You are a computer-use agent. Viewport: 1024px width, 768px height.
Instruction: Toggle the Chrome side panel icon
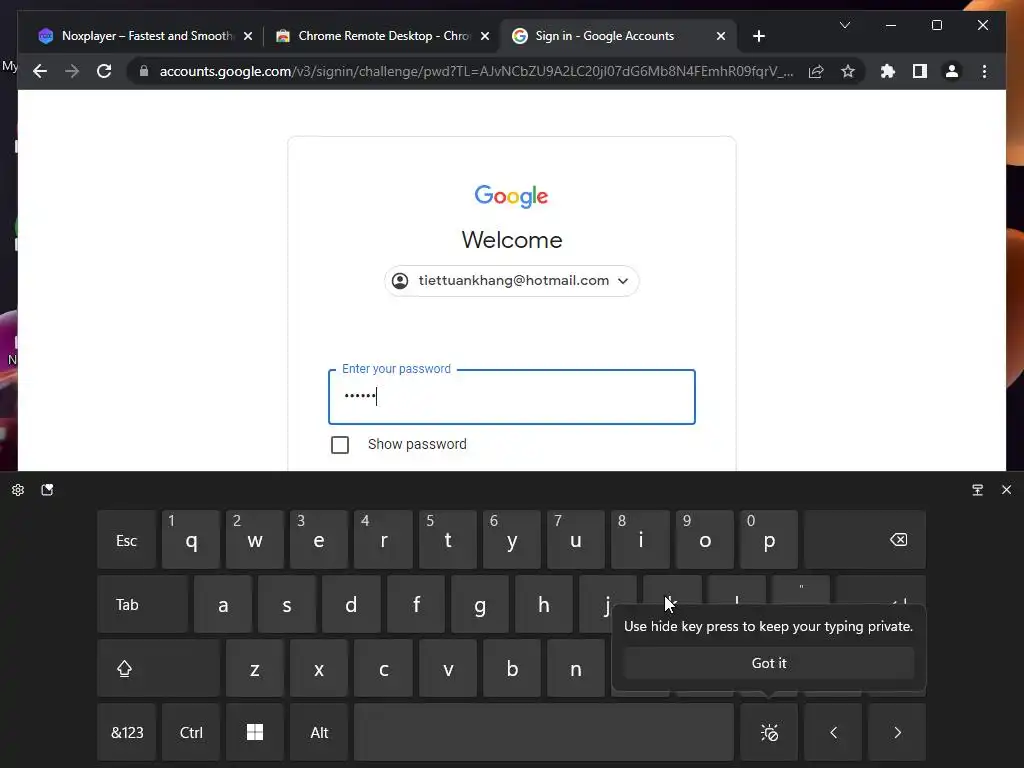pos(920,71)
